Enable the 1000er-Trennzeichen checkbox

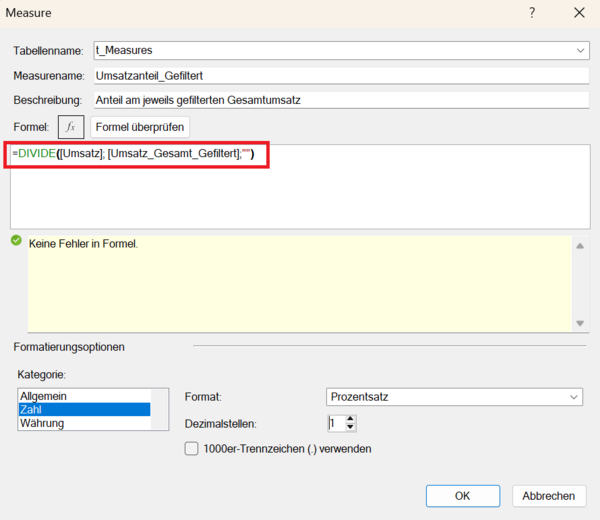coord(192,449)
